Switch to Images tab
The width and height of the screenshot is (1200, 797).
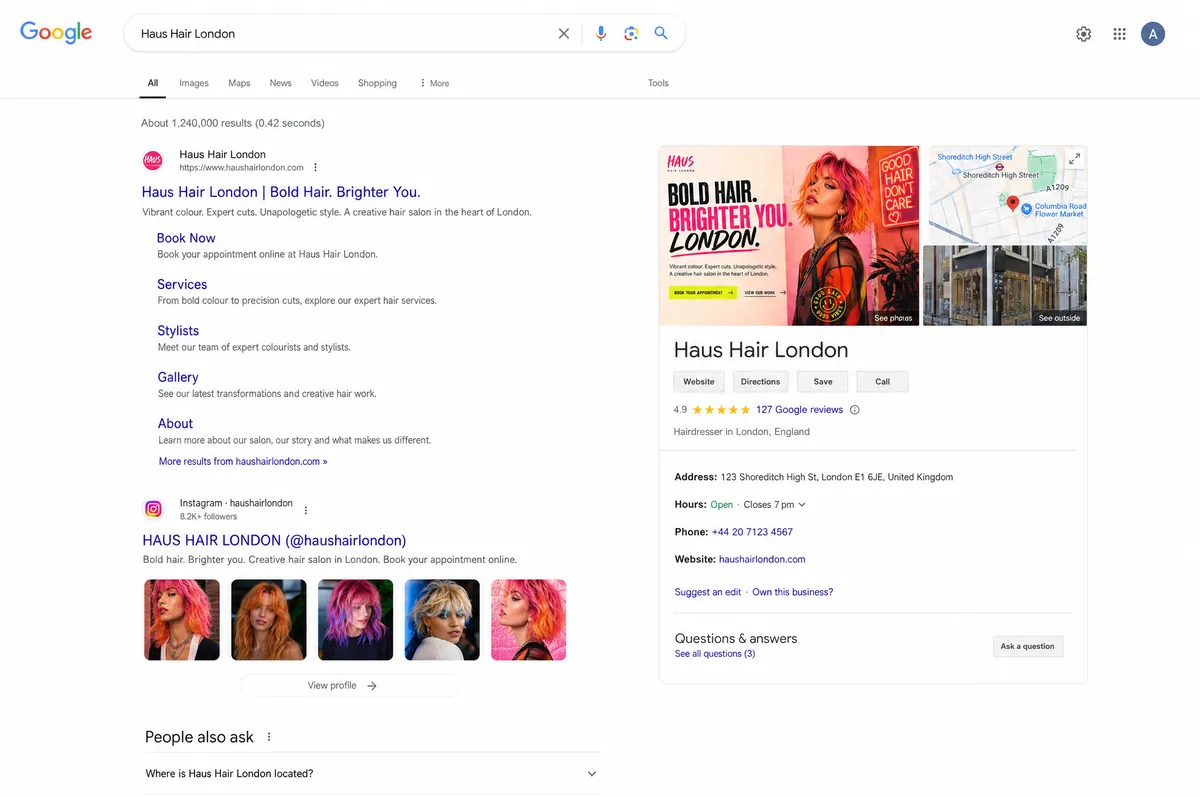pos(194,83)
